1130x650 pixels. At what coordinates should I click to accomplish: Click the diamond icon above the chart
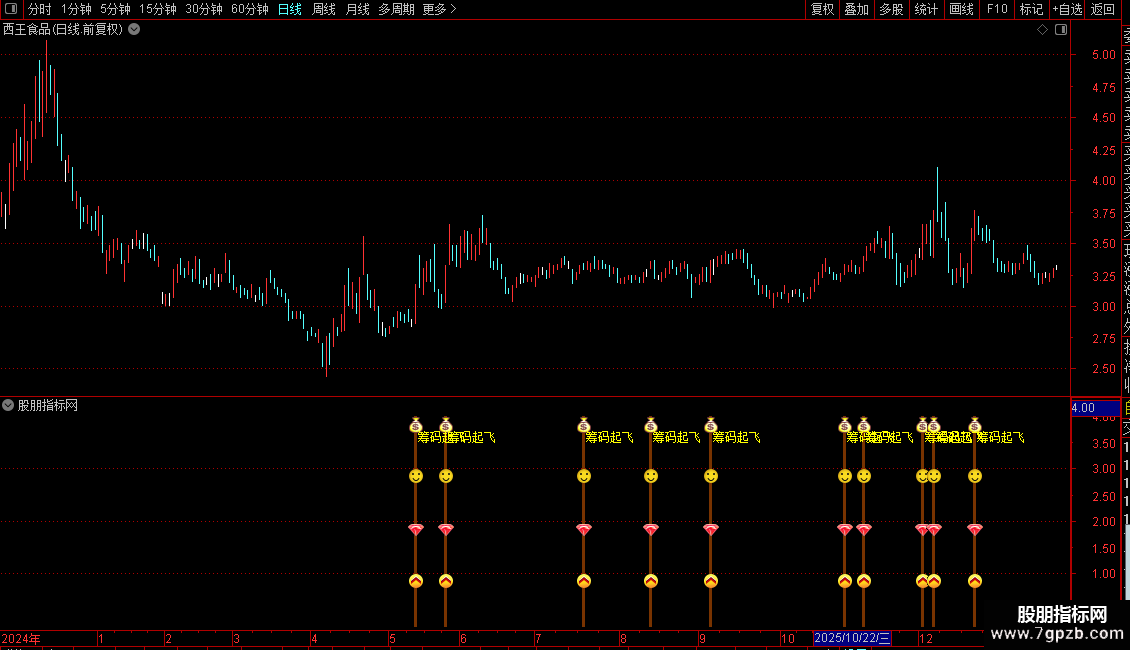point(1042,30)
